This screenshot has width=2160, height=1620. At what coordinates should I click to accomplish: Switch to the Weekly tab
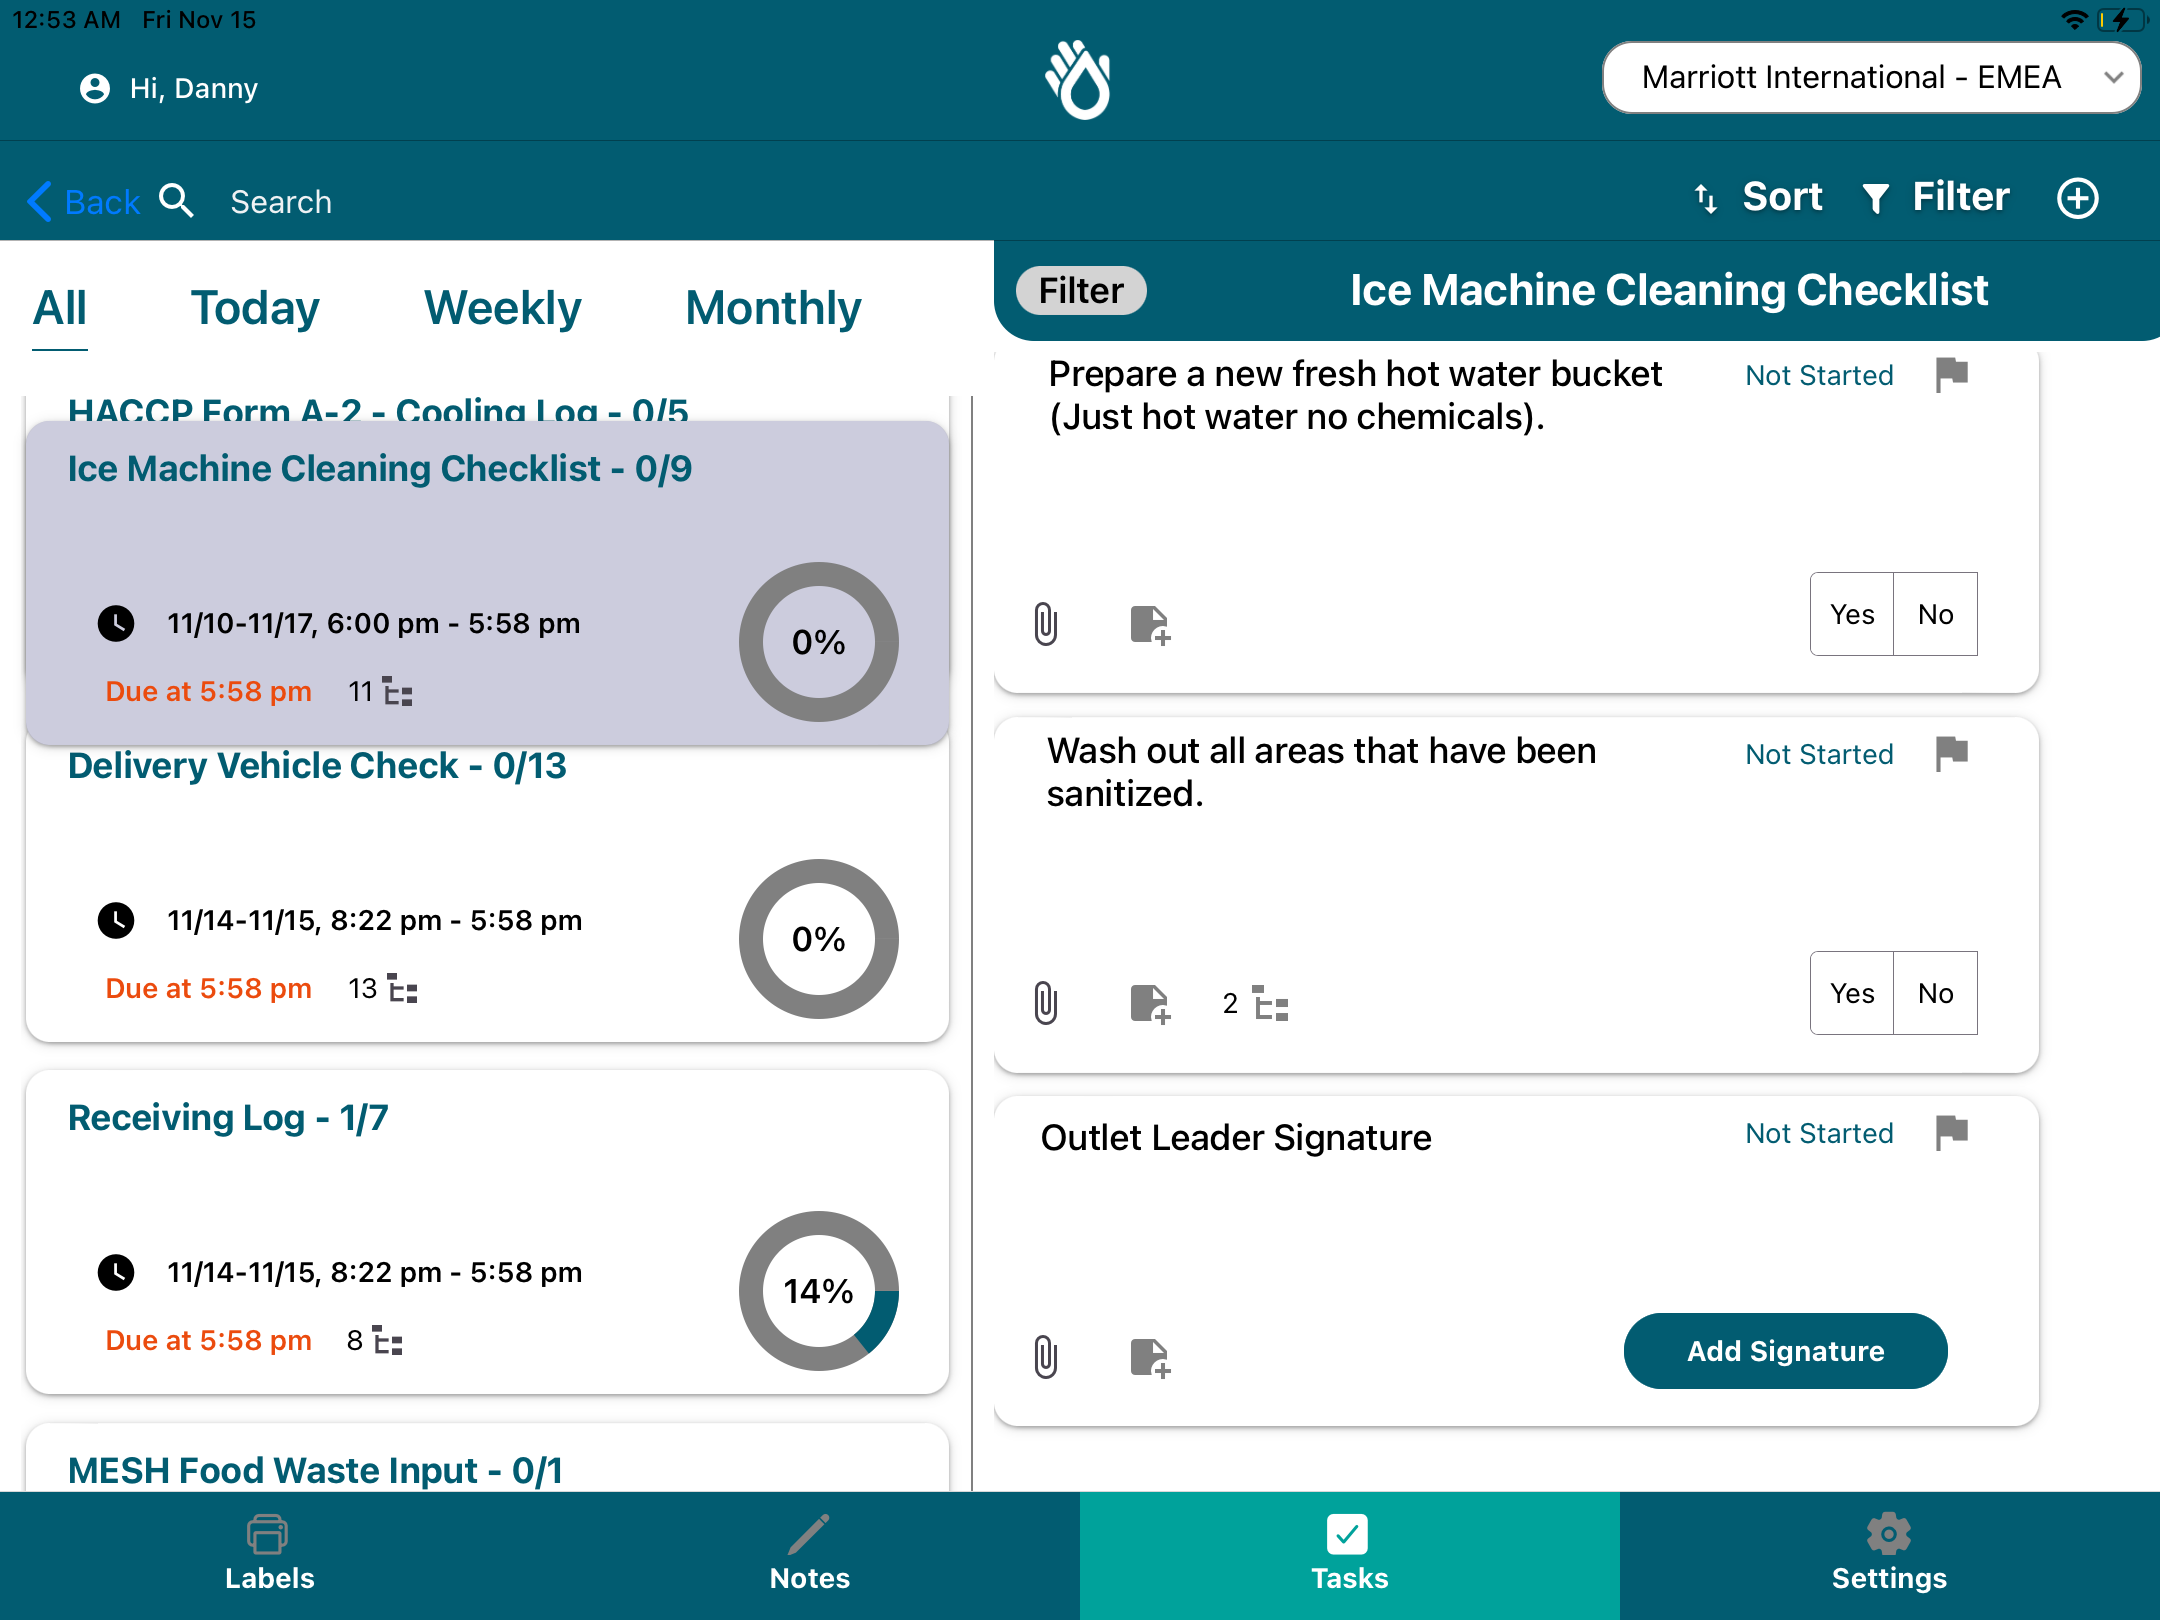tap(502, 308)
